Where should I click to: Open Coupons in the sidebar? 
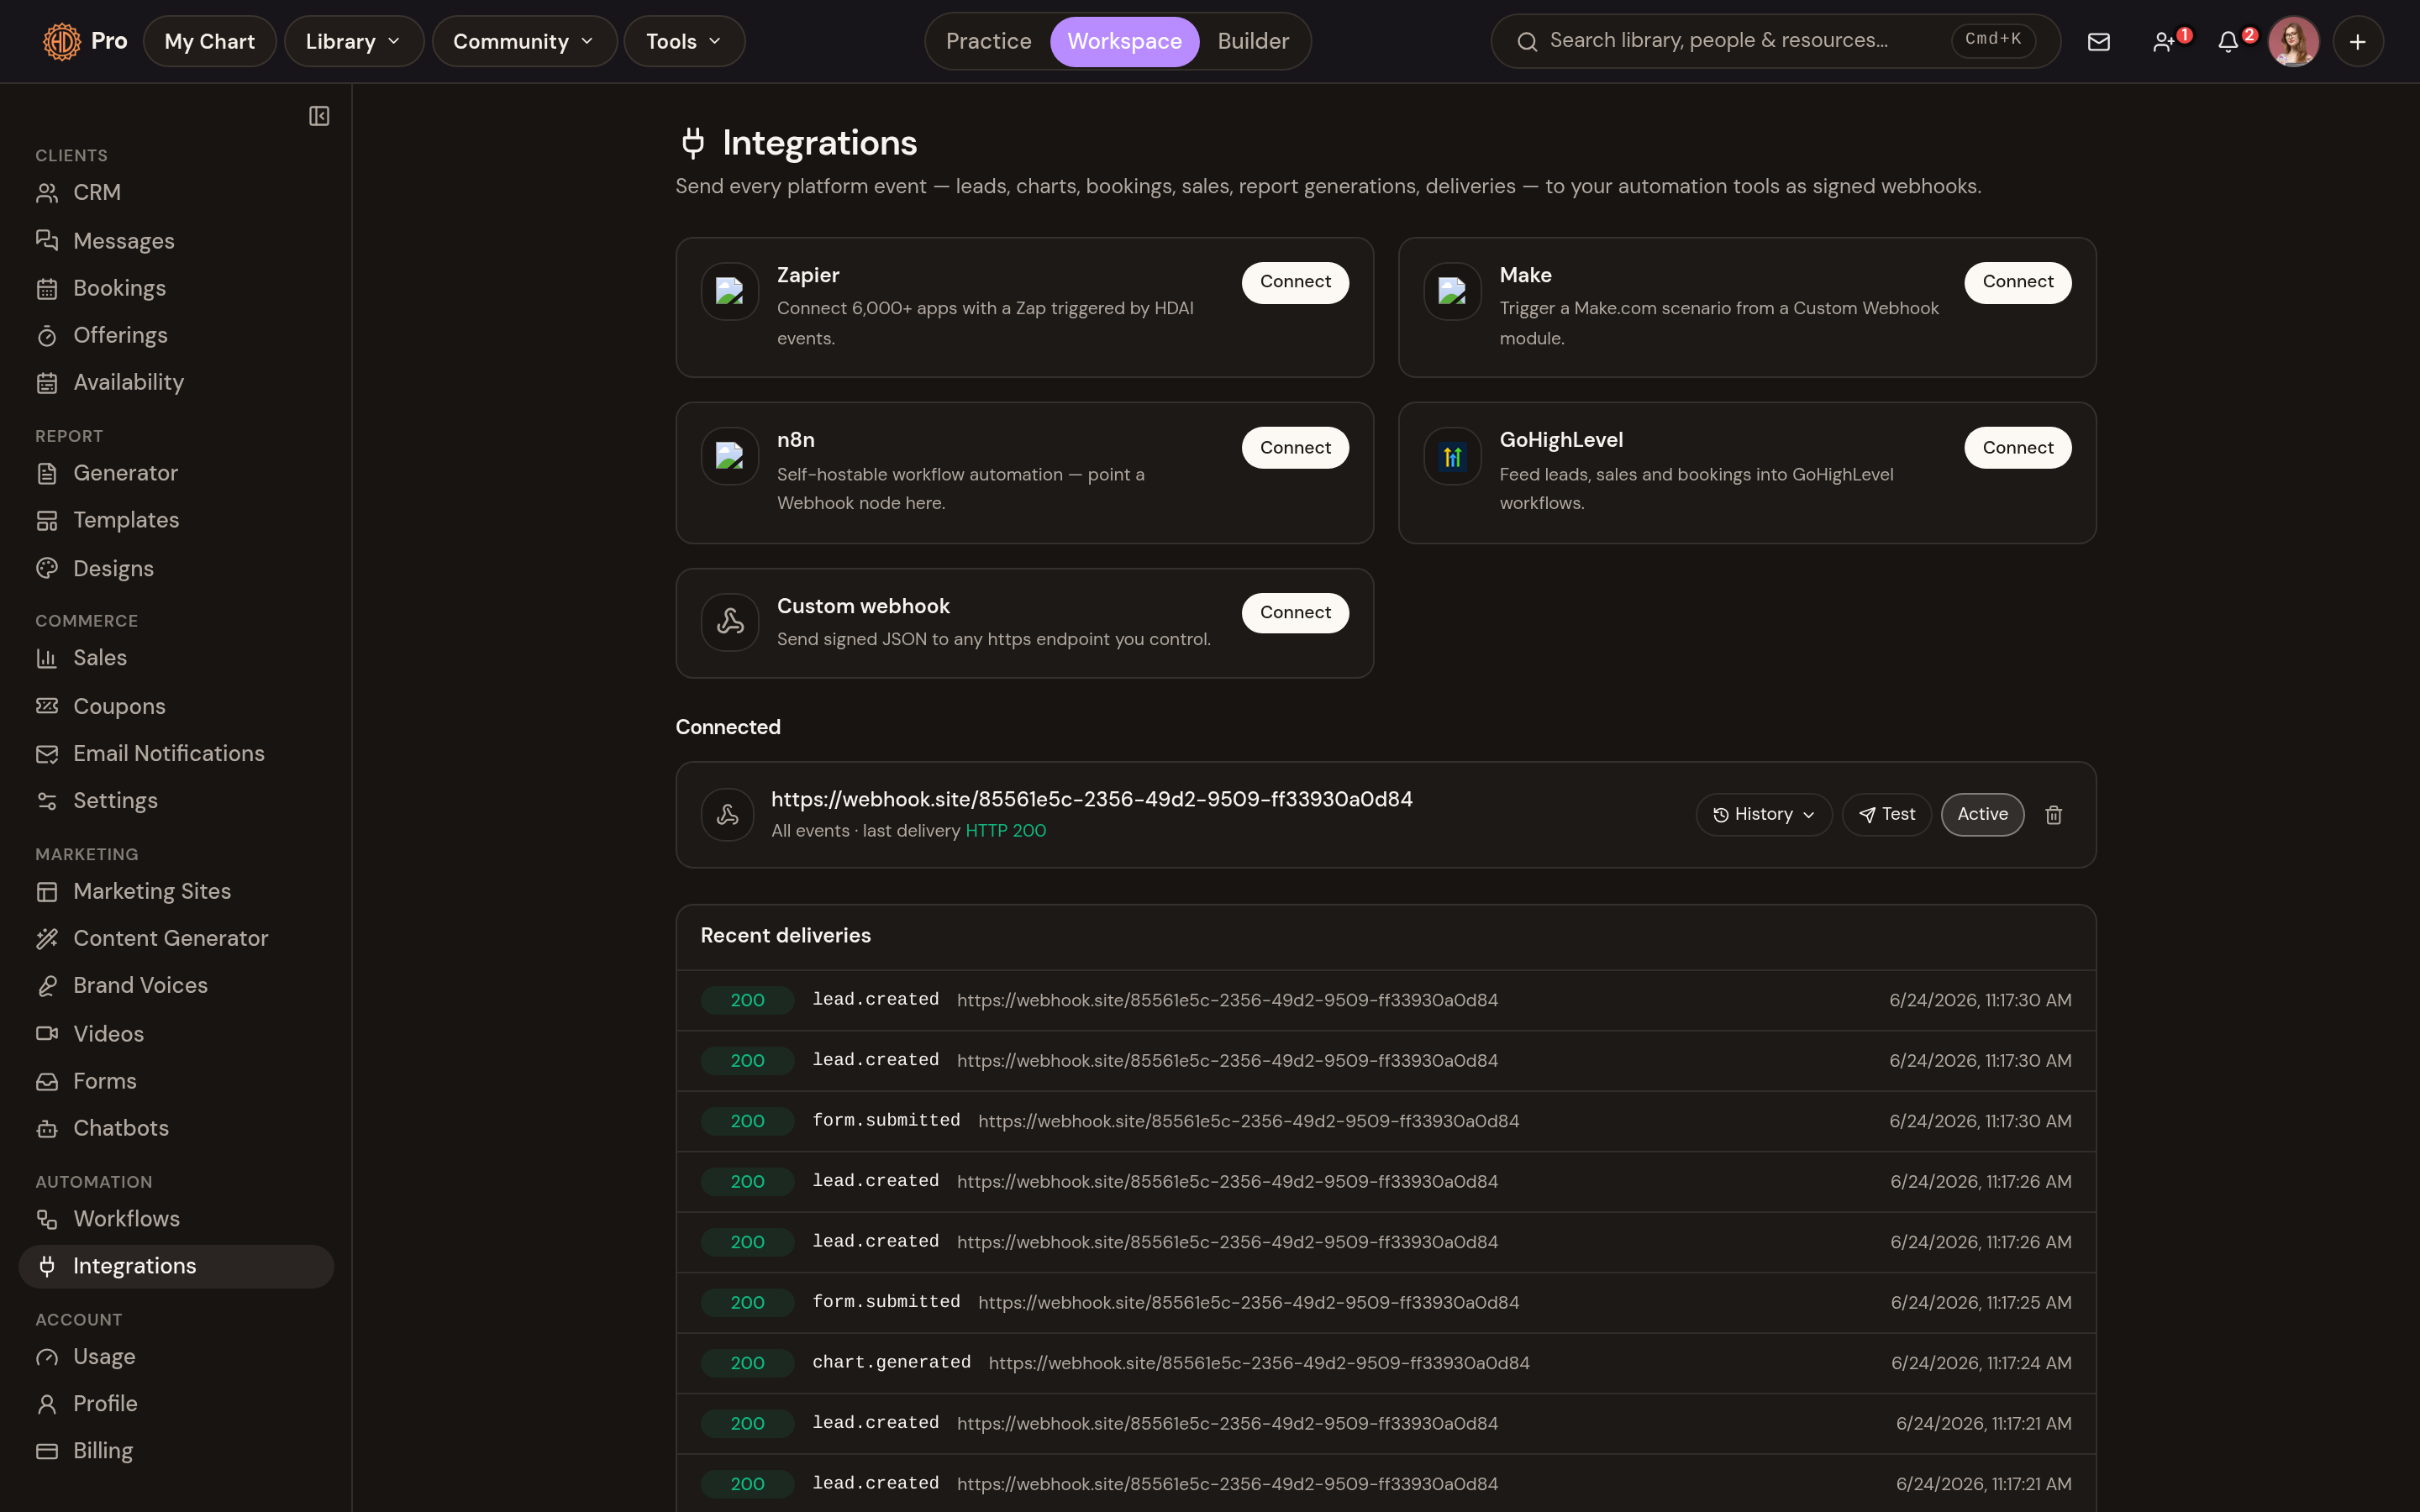176,706
